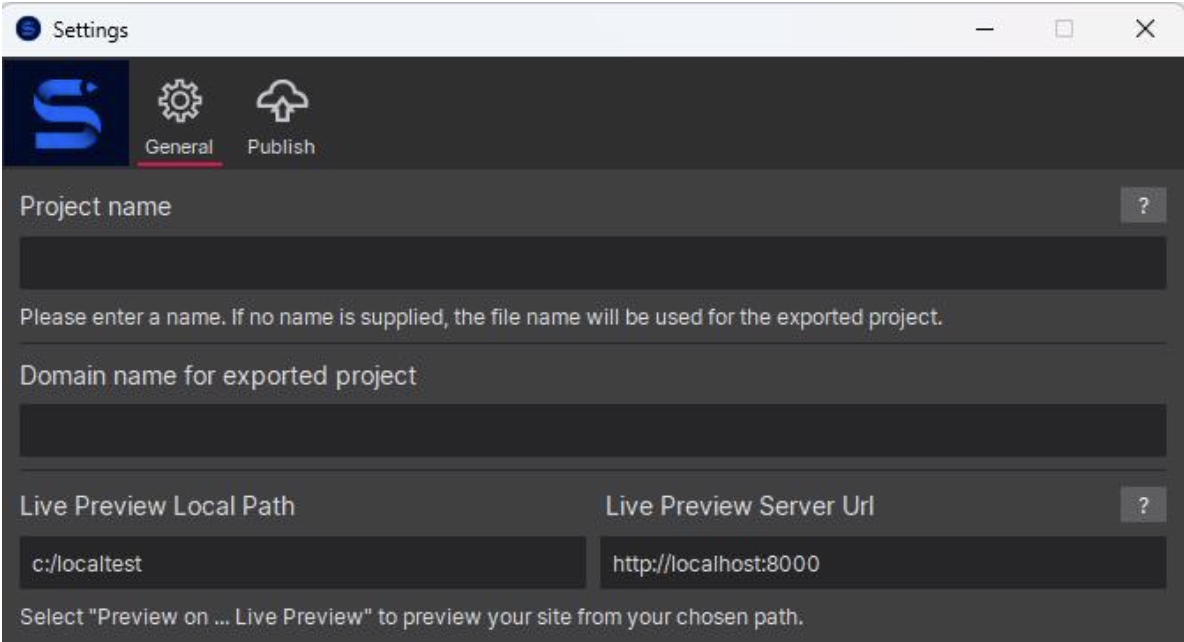Switch to the General tab label

[179, 147]
